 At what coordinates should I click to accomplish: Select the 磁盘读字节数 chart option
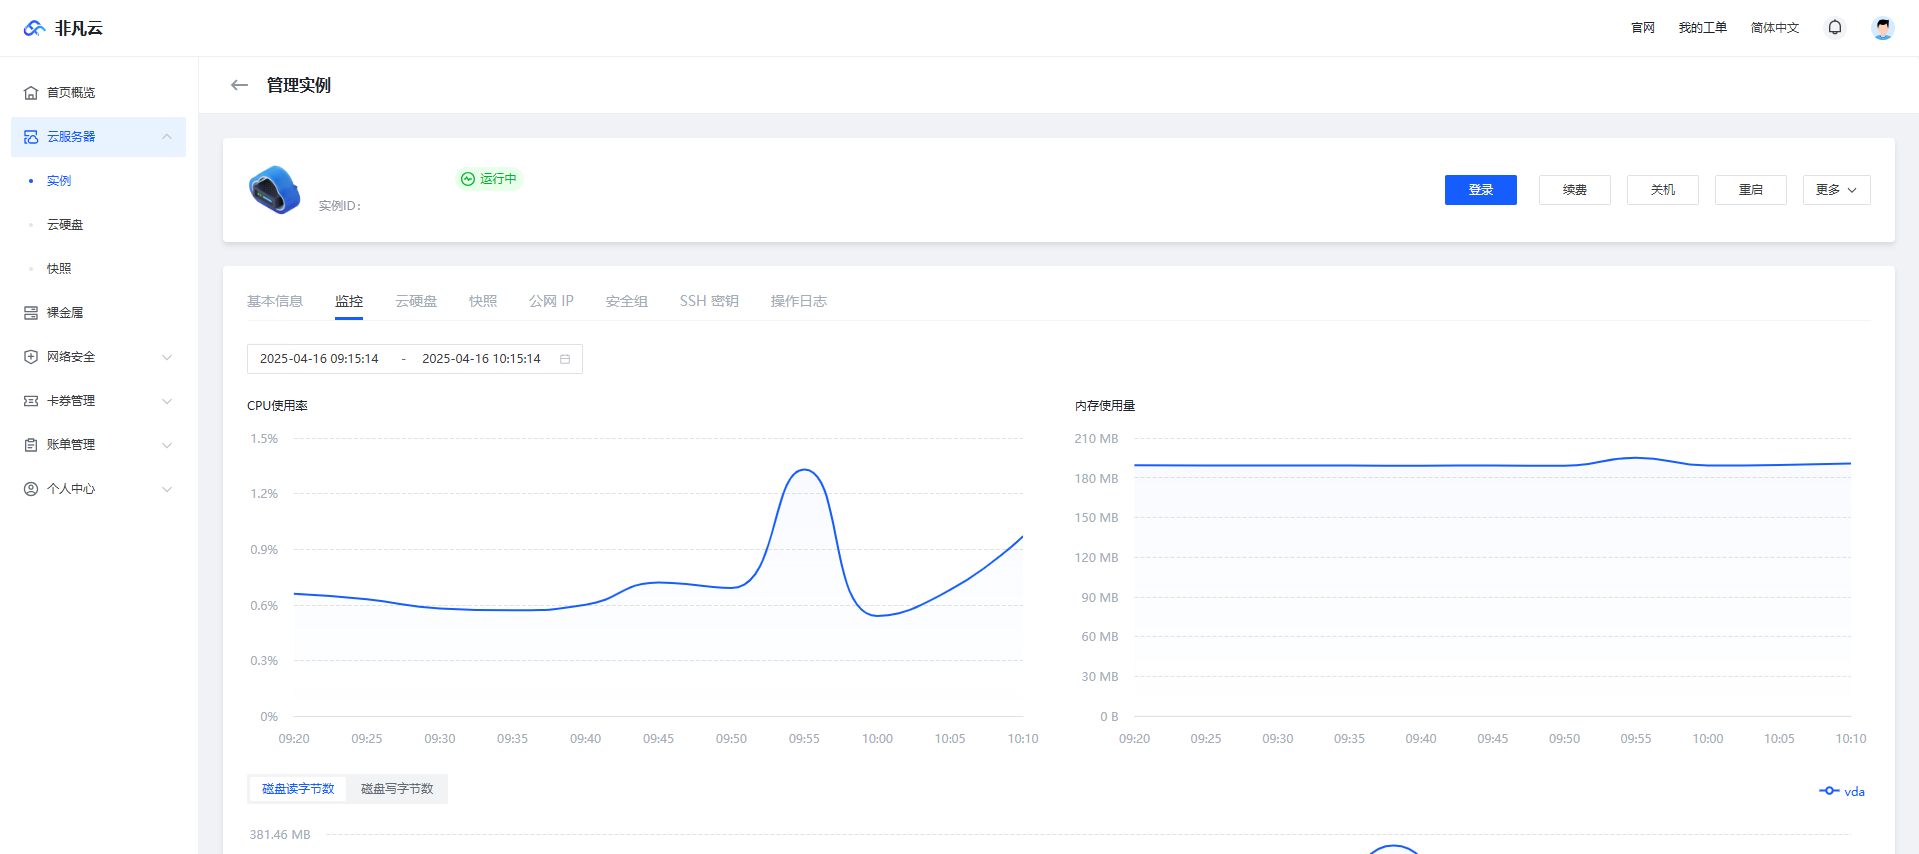pos(298,789)
